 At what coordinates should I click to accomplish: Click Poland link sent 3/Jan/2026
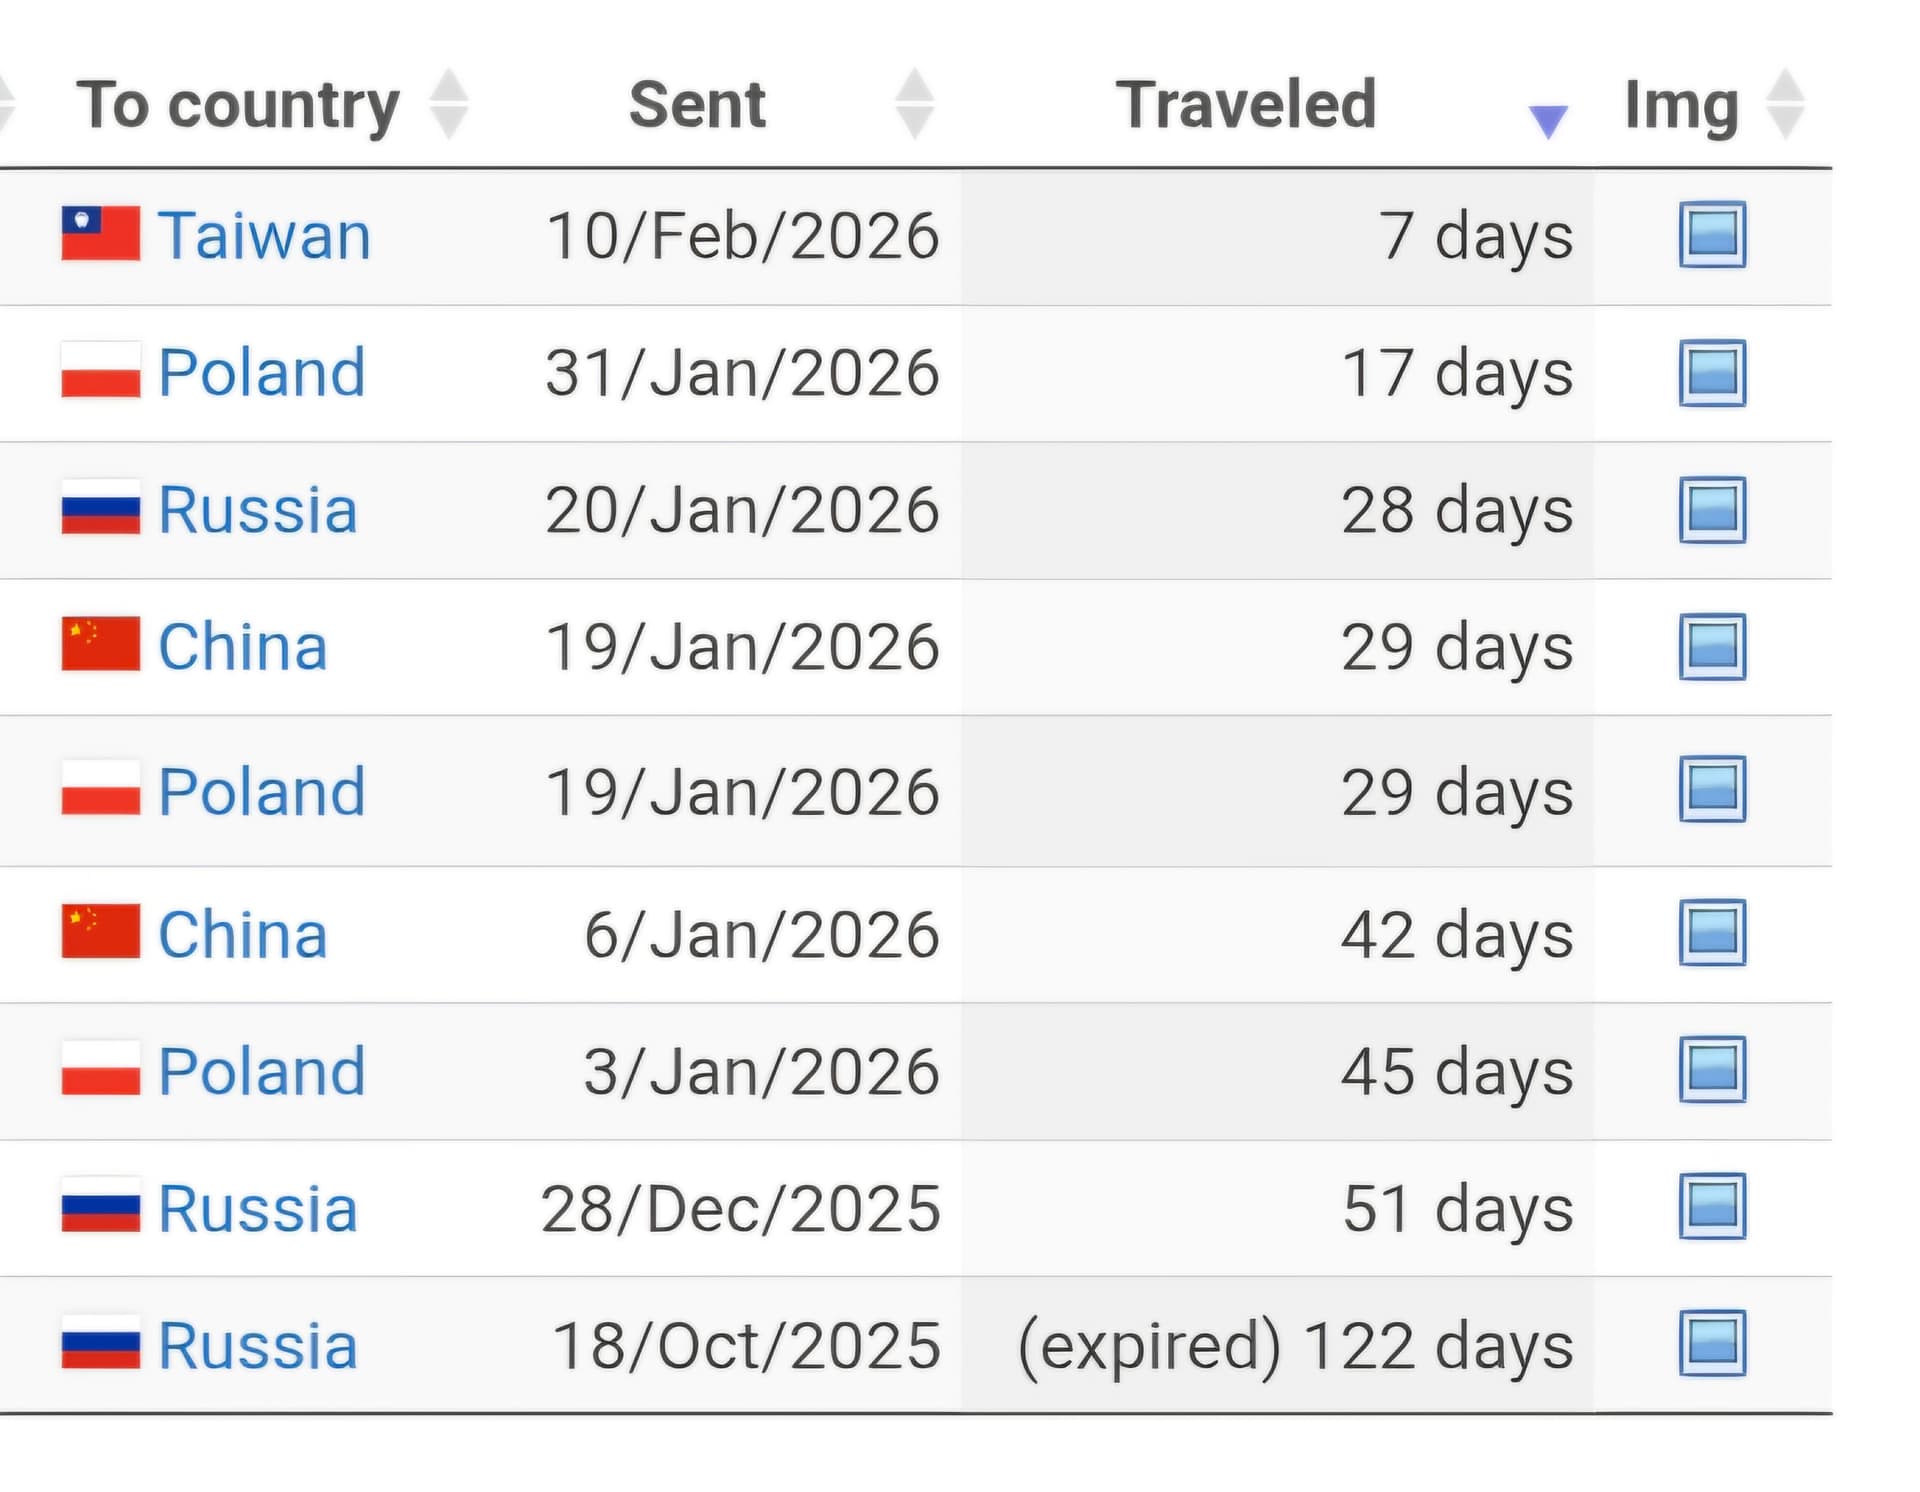(262, 1071)
